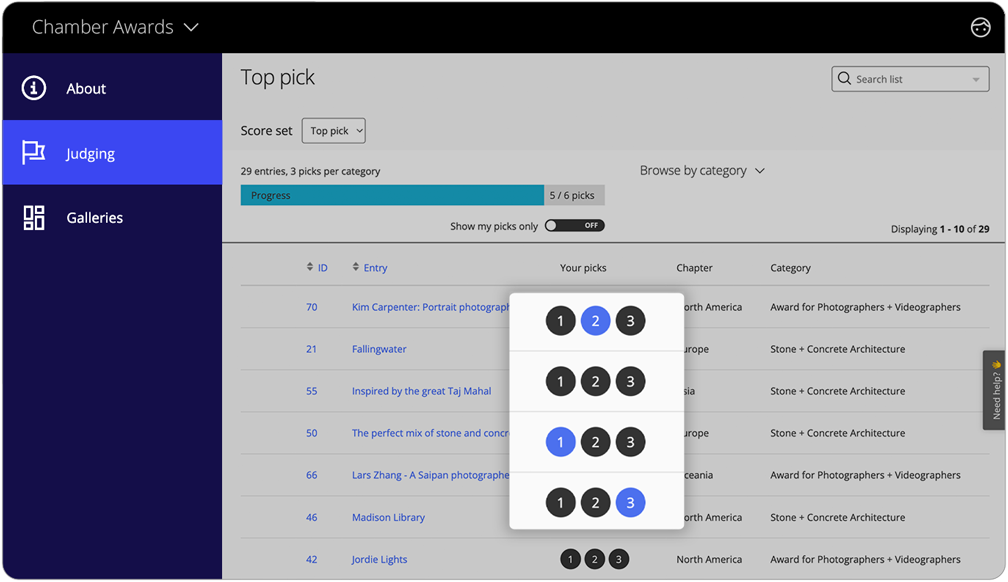The width and height of the screenshot is (1008, 582).
Task: Open the Fallingwater entry link
Action: (380, 349)
